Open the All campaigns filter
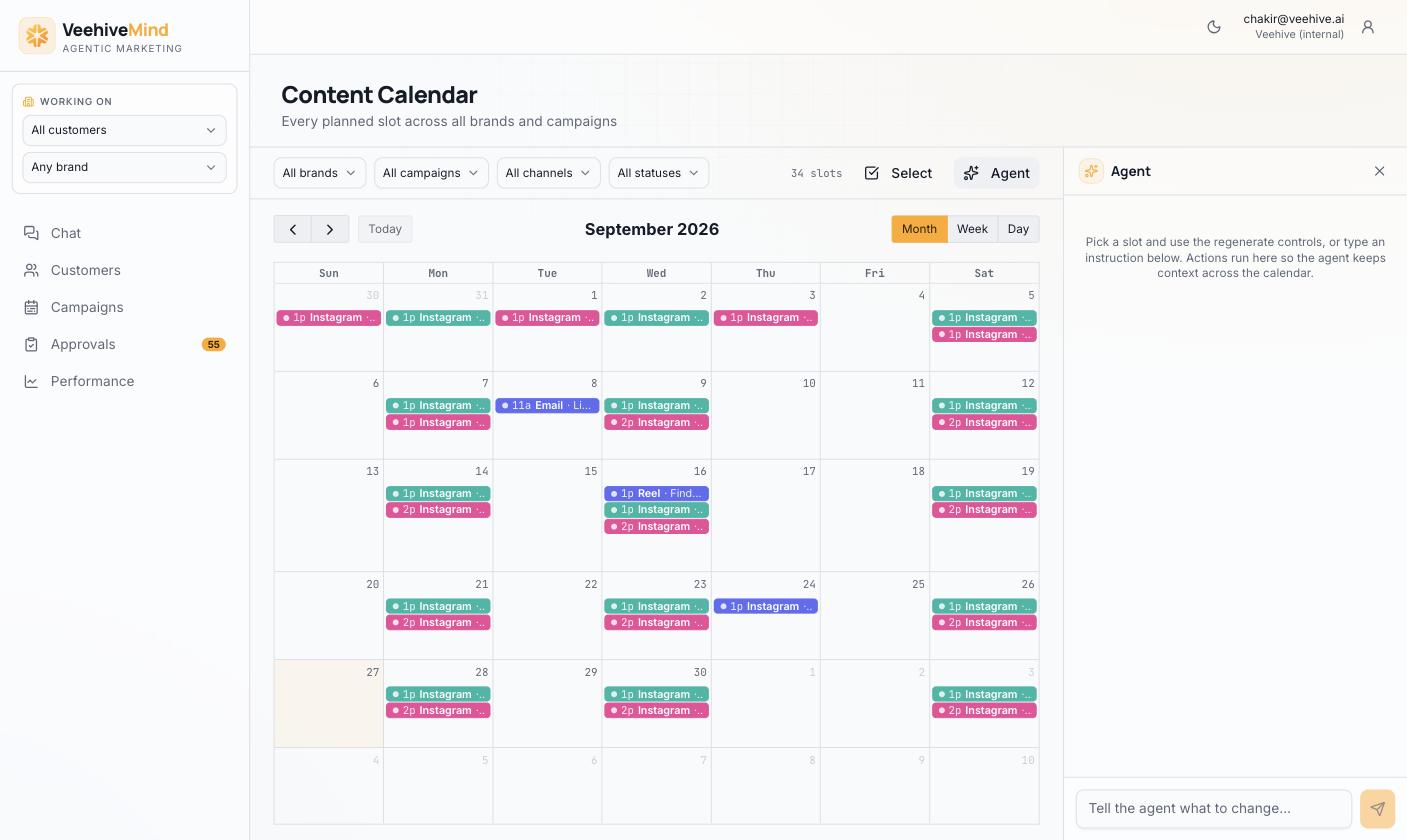 [x=431, y=173]
